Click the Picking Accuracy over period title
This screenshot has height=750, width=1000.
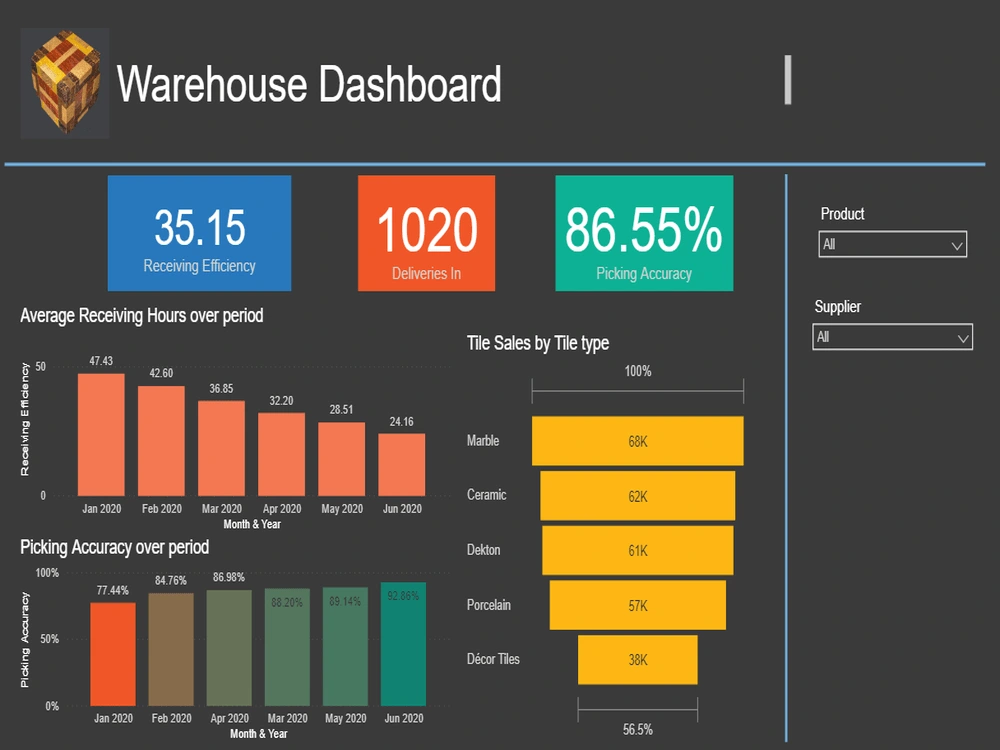[x=113, y=547]
